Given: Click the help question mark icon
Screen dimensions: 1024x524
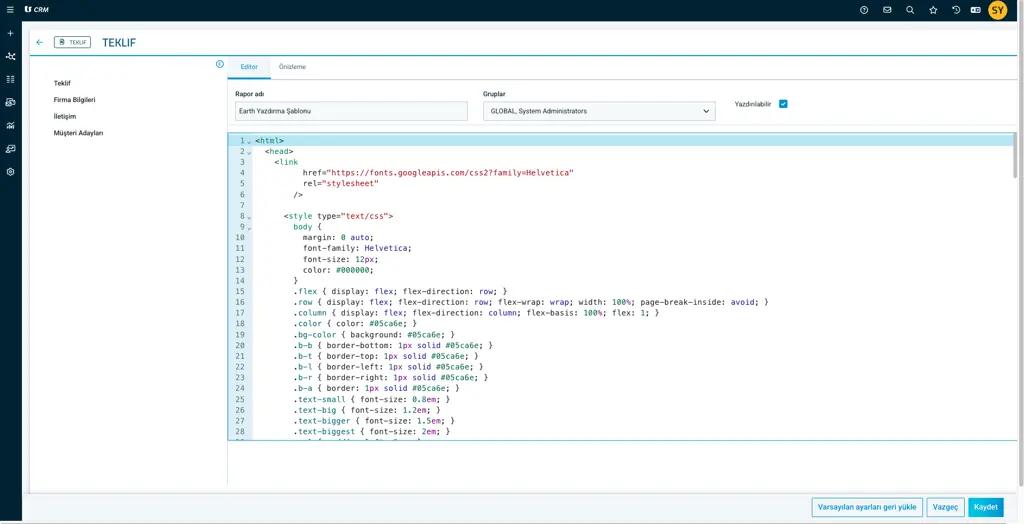Looking at the screenshot, I should point(864,10).
